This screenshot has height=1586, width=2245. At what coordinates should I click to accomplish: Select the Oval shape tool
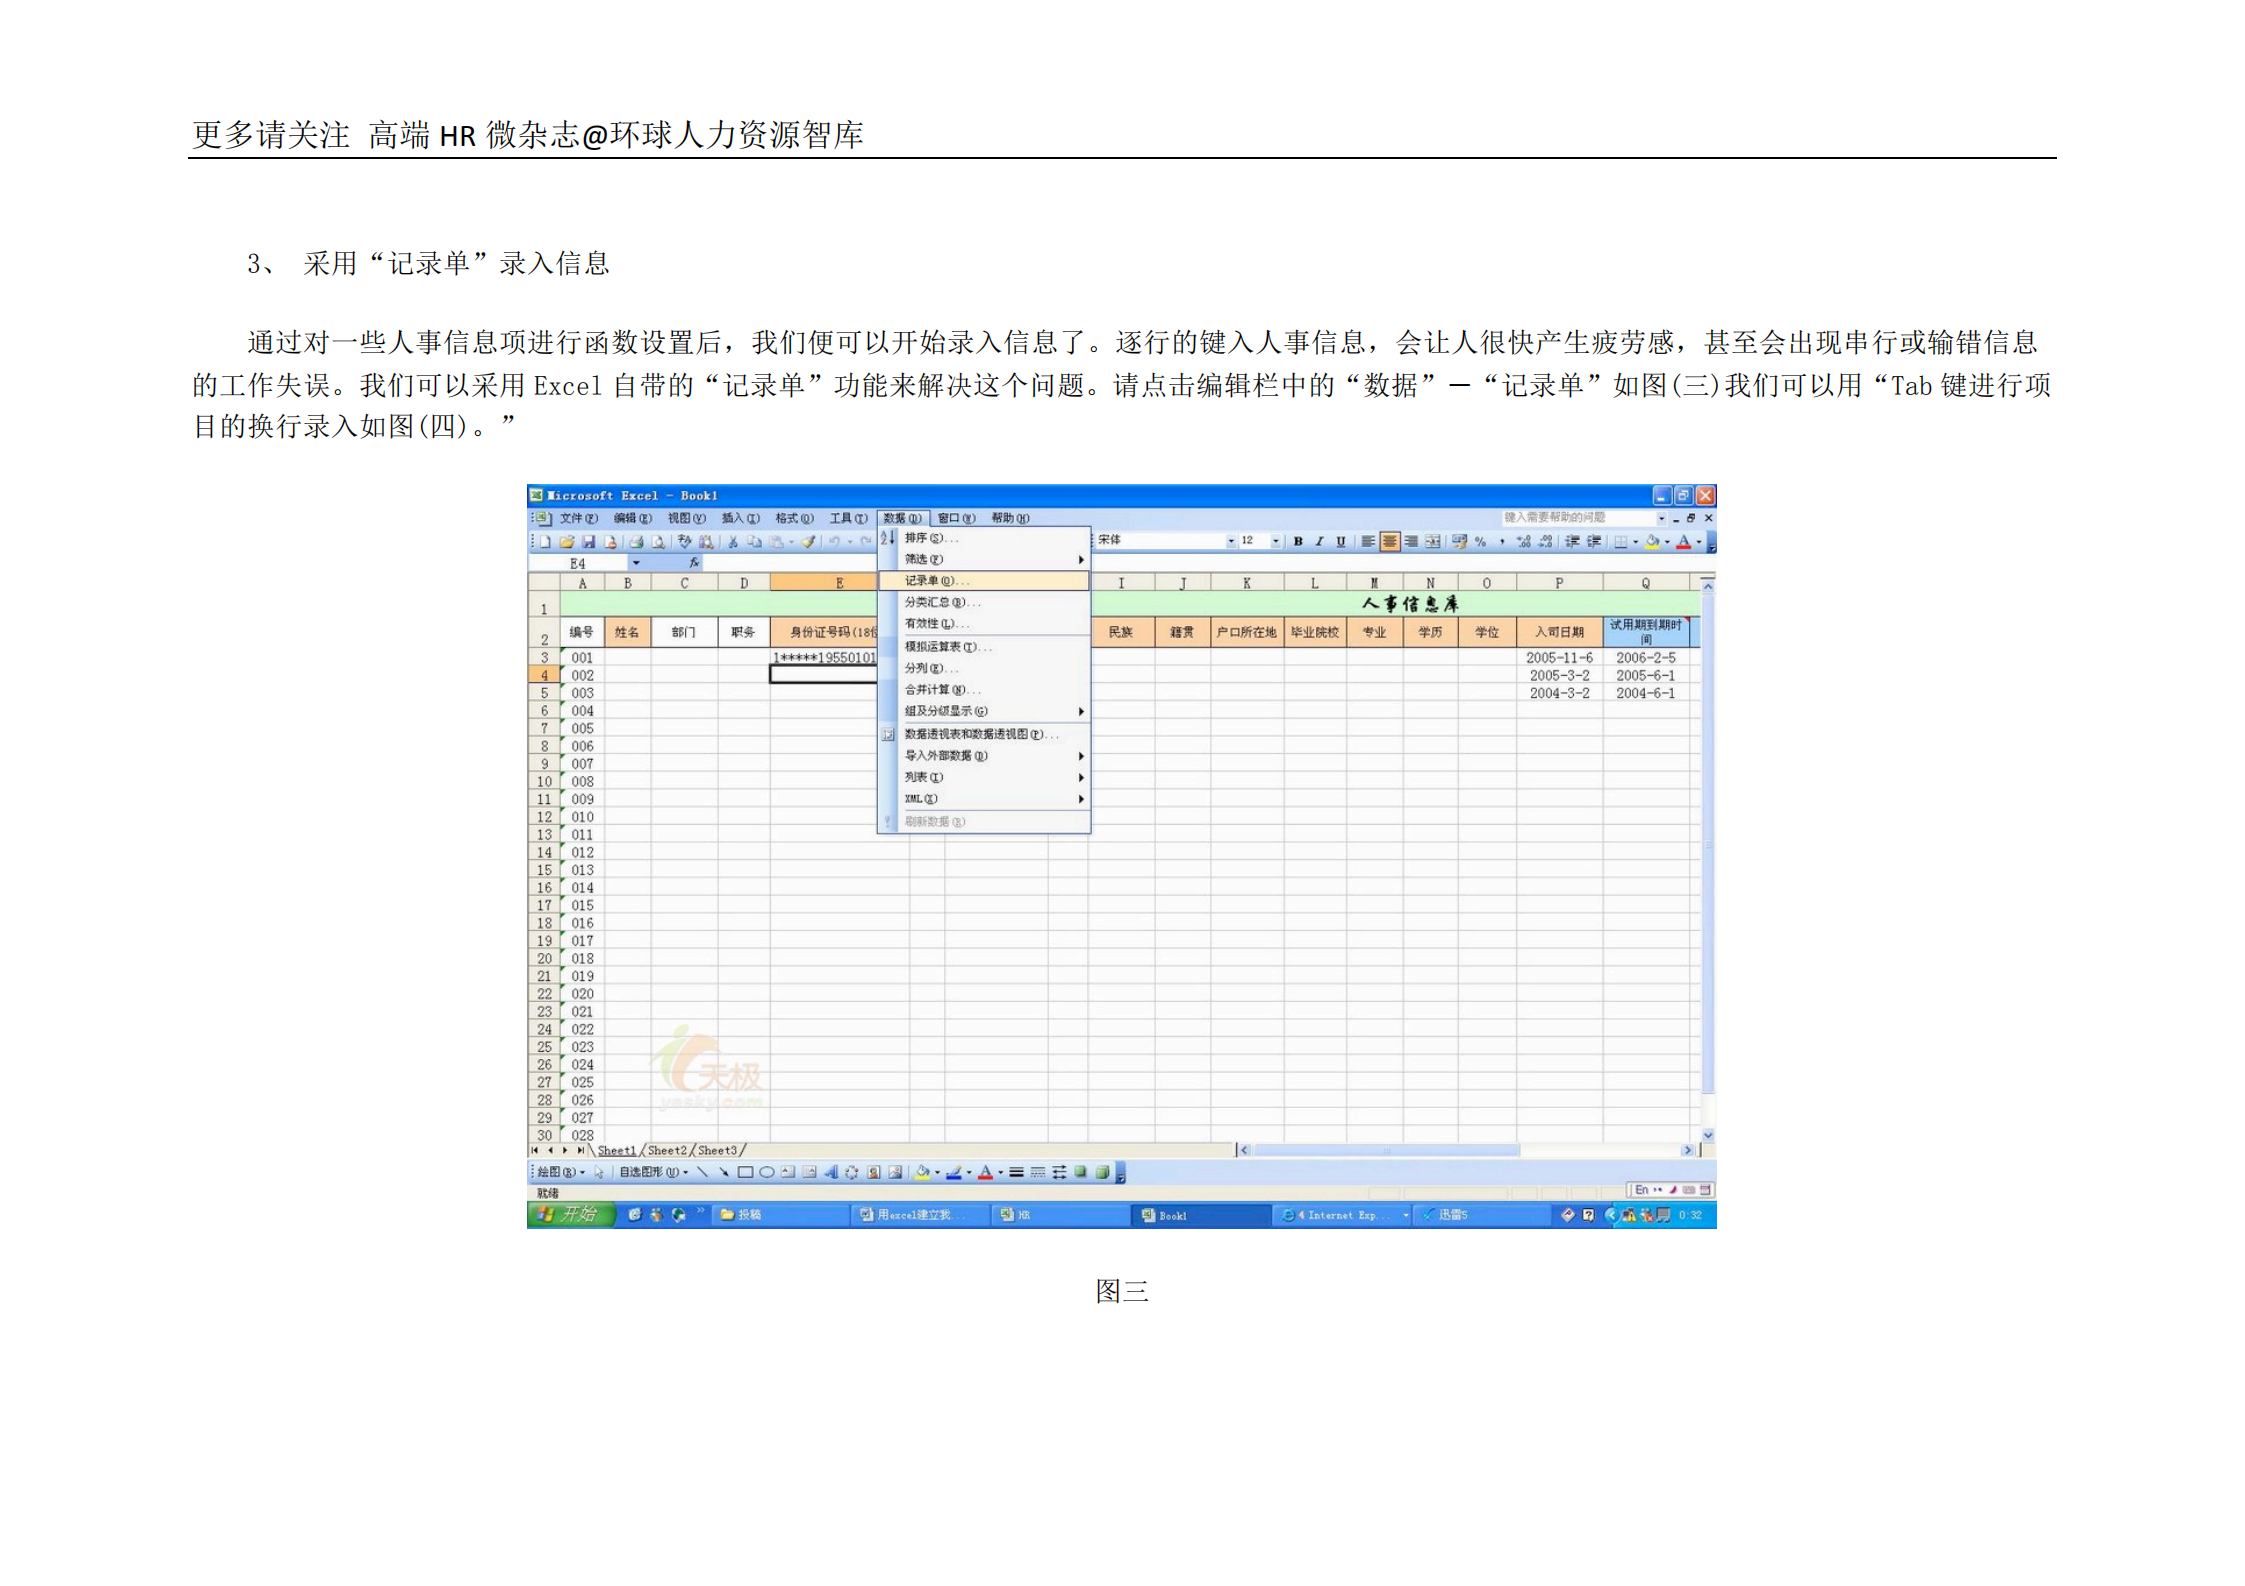pyautogui.click(x=767, y=1173)
